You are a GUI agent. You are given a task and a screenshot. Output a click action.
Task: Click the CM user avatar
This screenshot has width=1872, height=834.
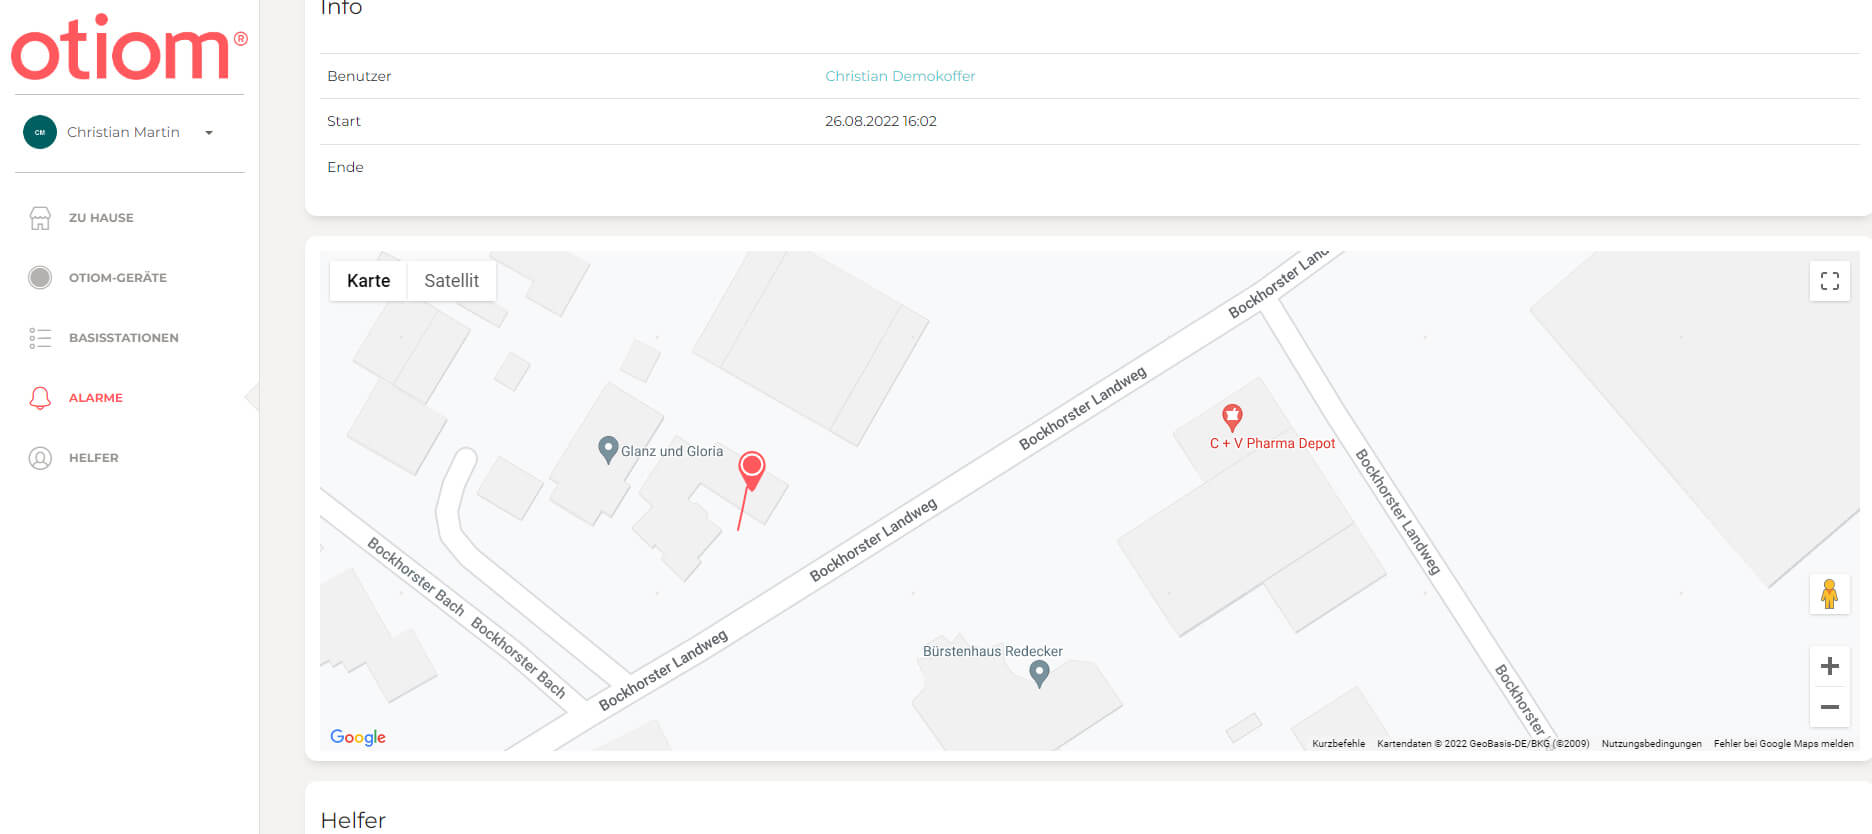[40, 132]
